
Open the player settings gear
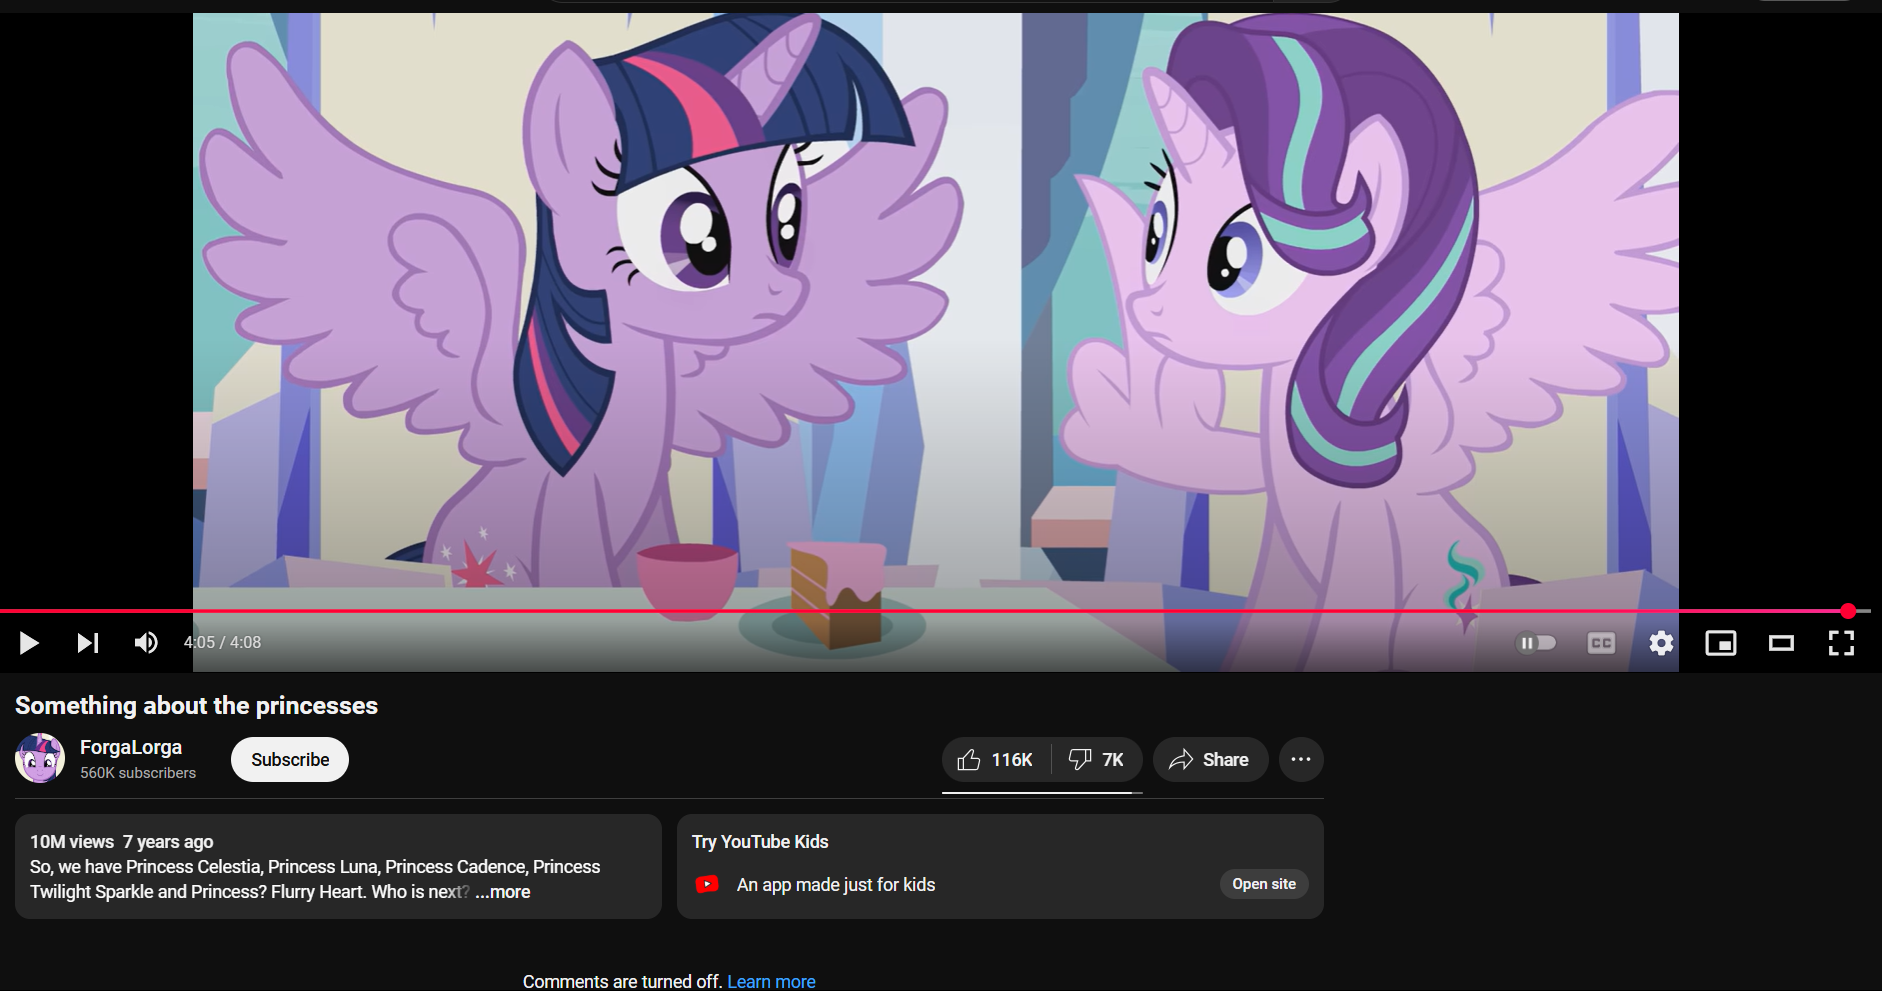pos(1661,643)
